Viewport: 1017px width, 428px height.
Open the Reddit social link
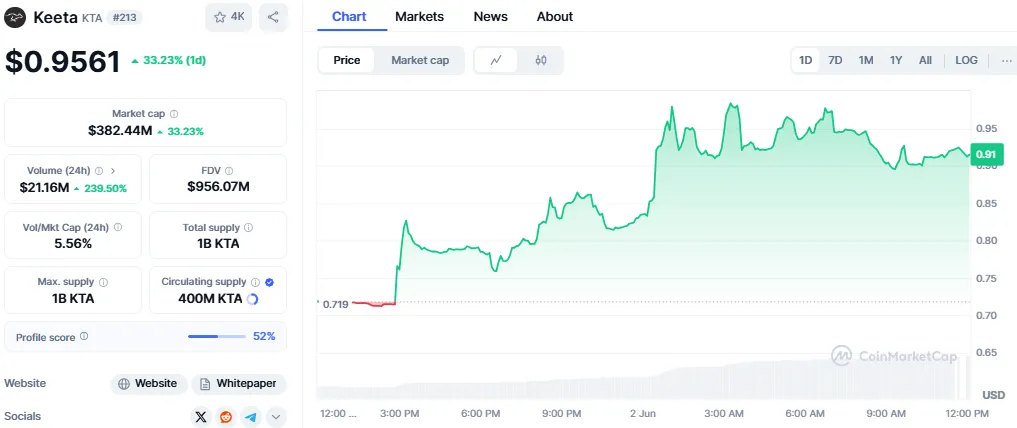coord(226,417)
